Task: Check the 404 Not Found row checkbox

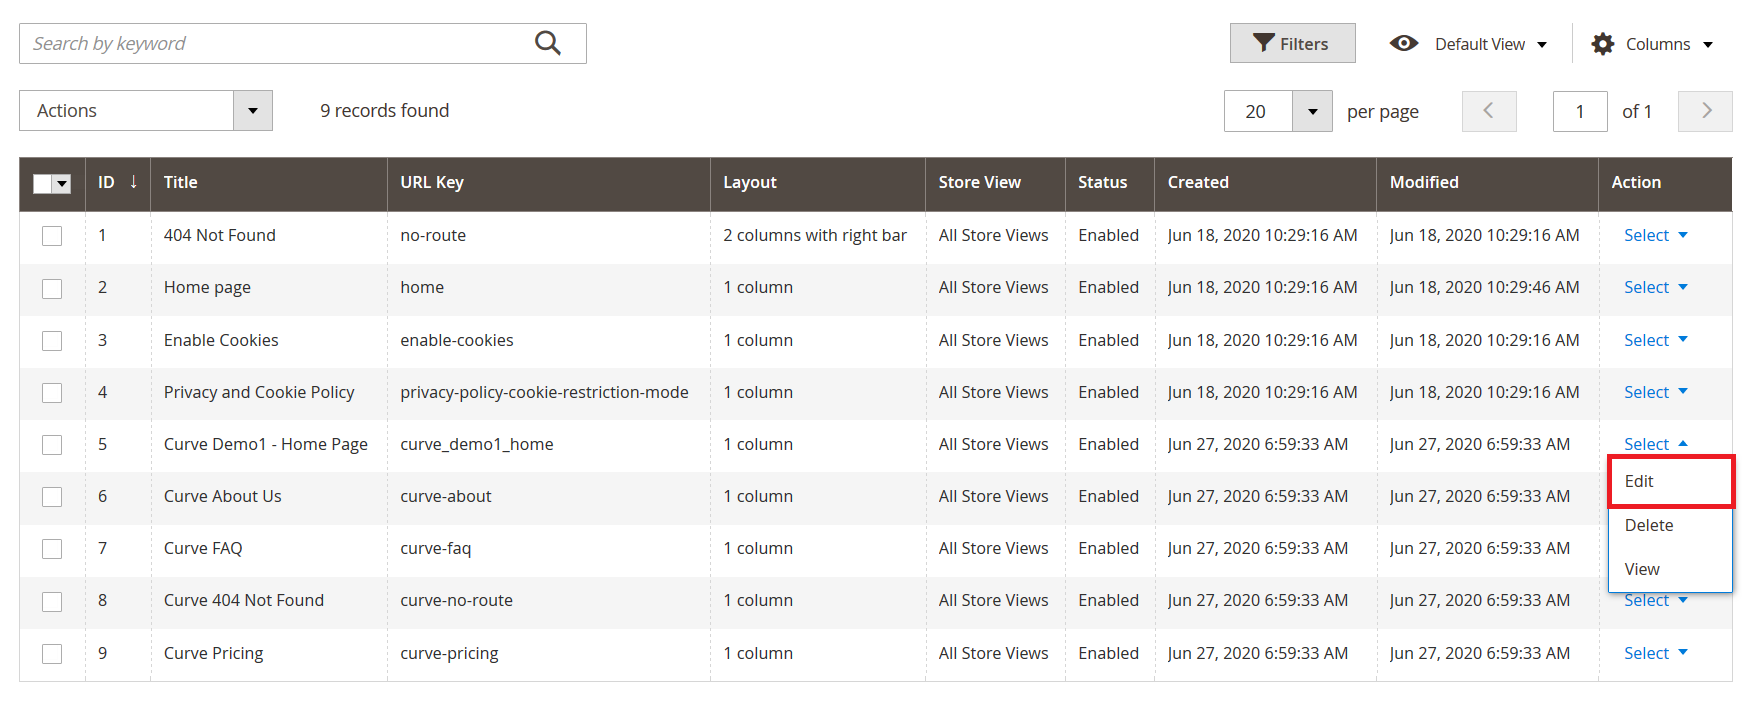Action: [x=52, y=236]
